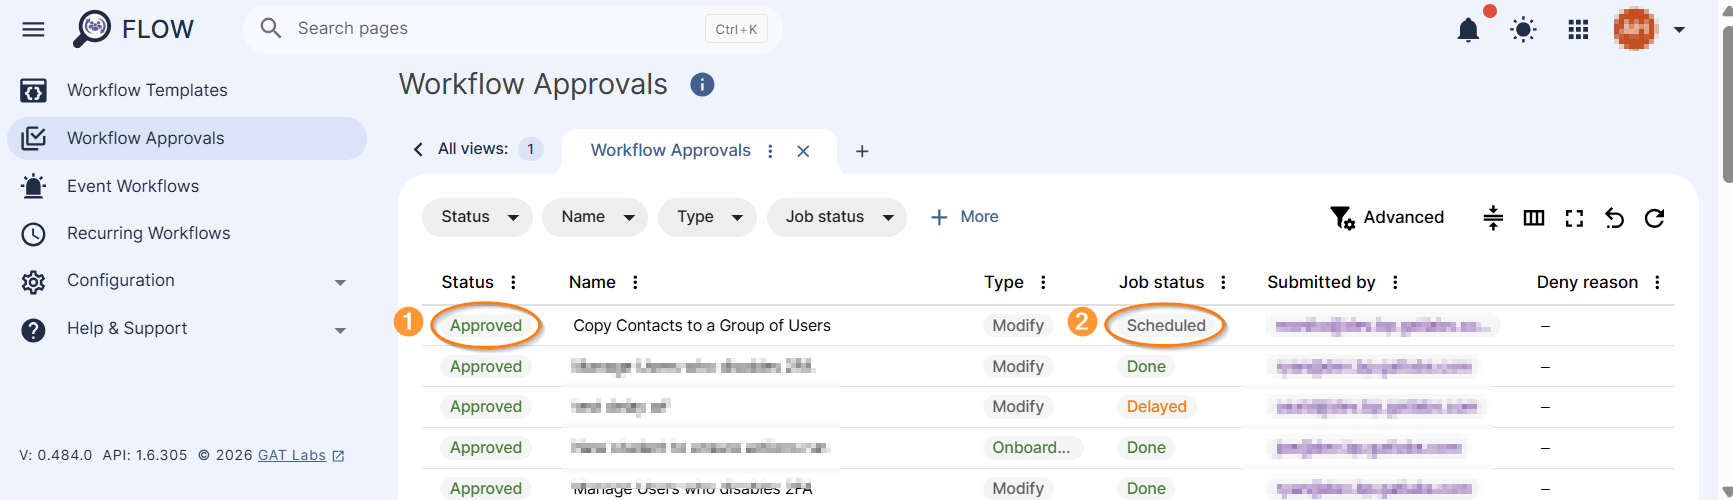Open the Job status filter dropdown
Screen dimensions: 1733x500
(836, 217)
